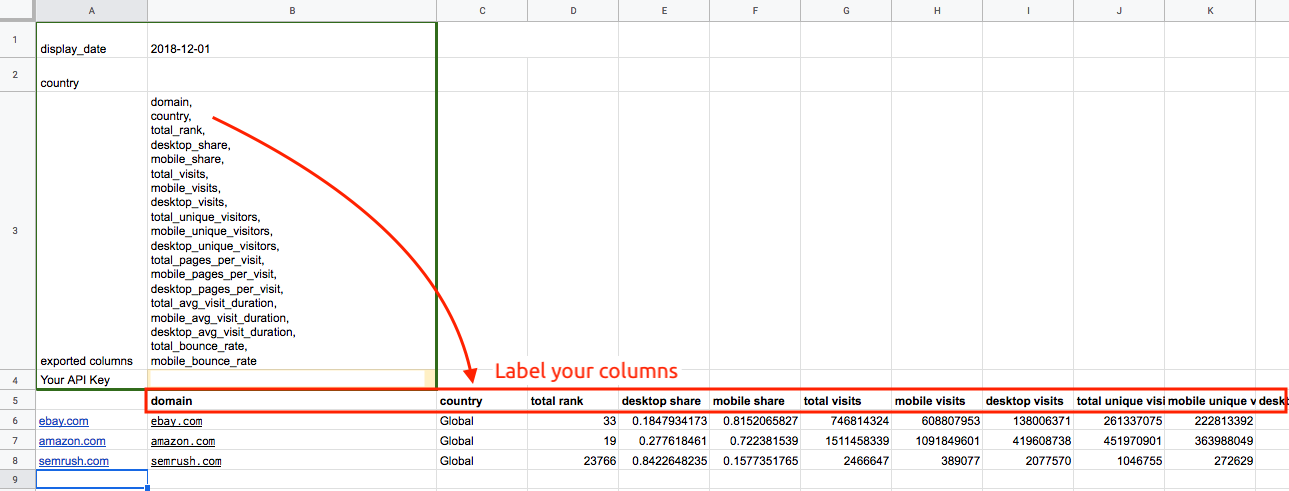Select row 2 header
Screen dimensions: 1289x491
[x=15, y=75]
